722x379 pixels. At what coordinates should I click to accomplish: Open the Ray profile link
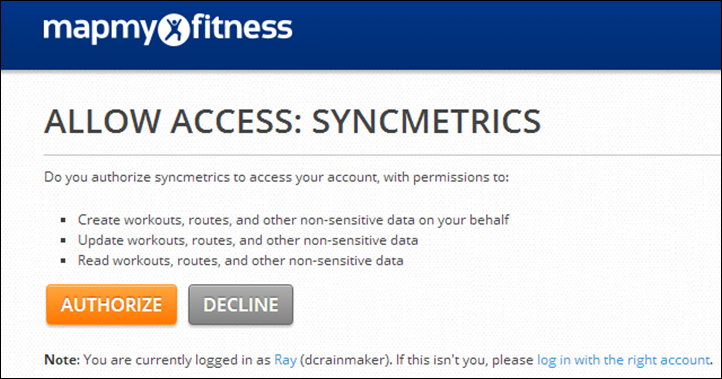click(x=285, y=360)
